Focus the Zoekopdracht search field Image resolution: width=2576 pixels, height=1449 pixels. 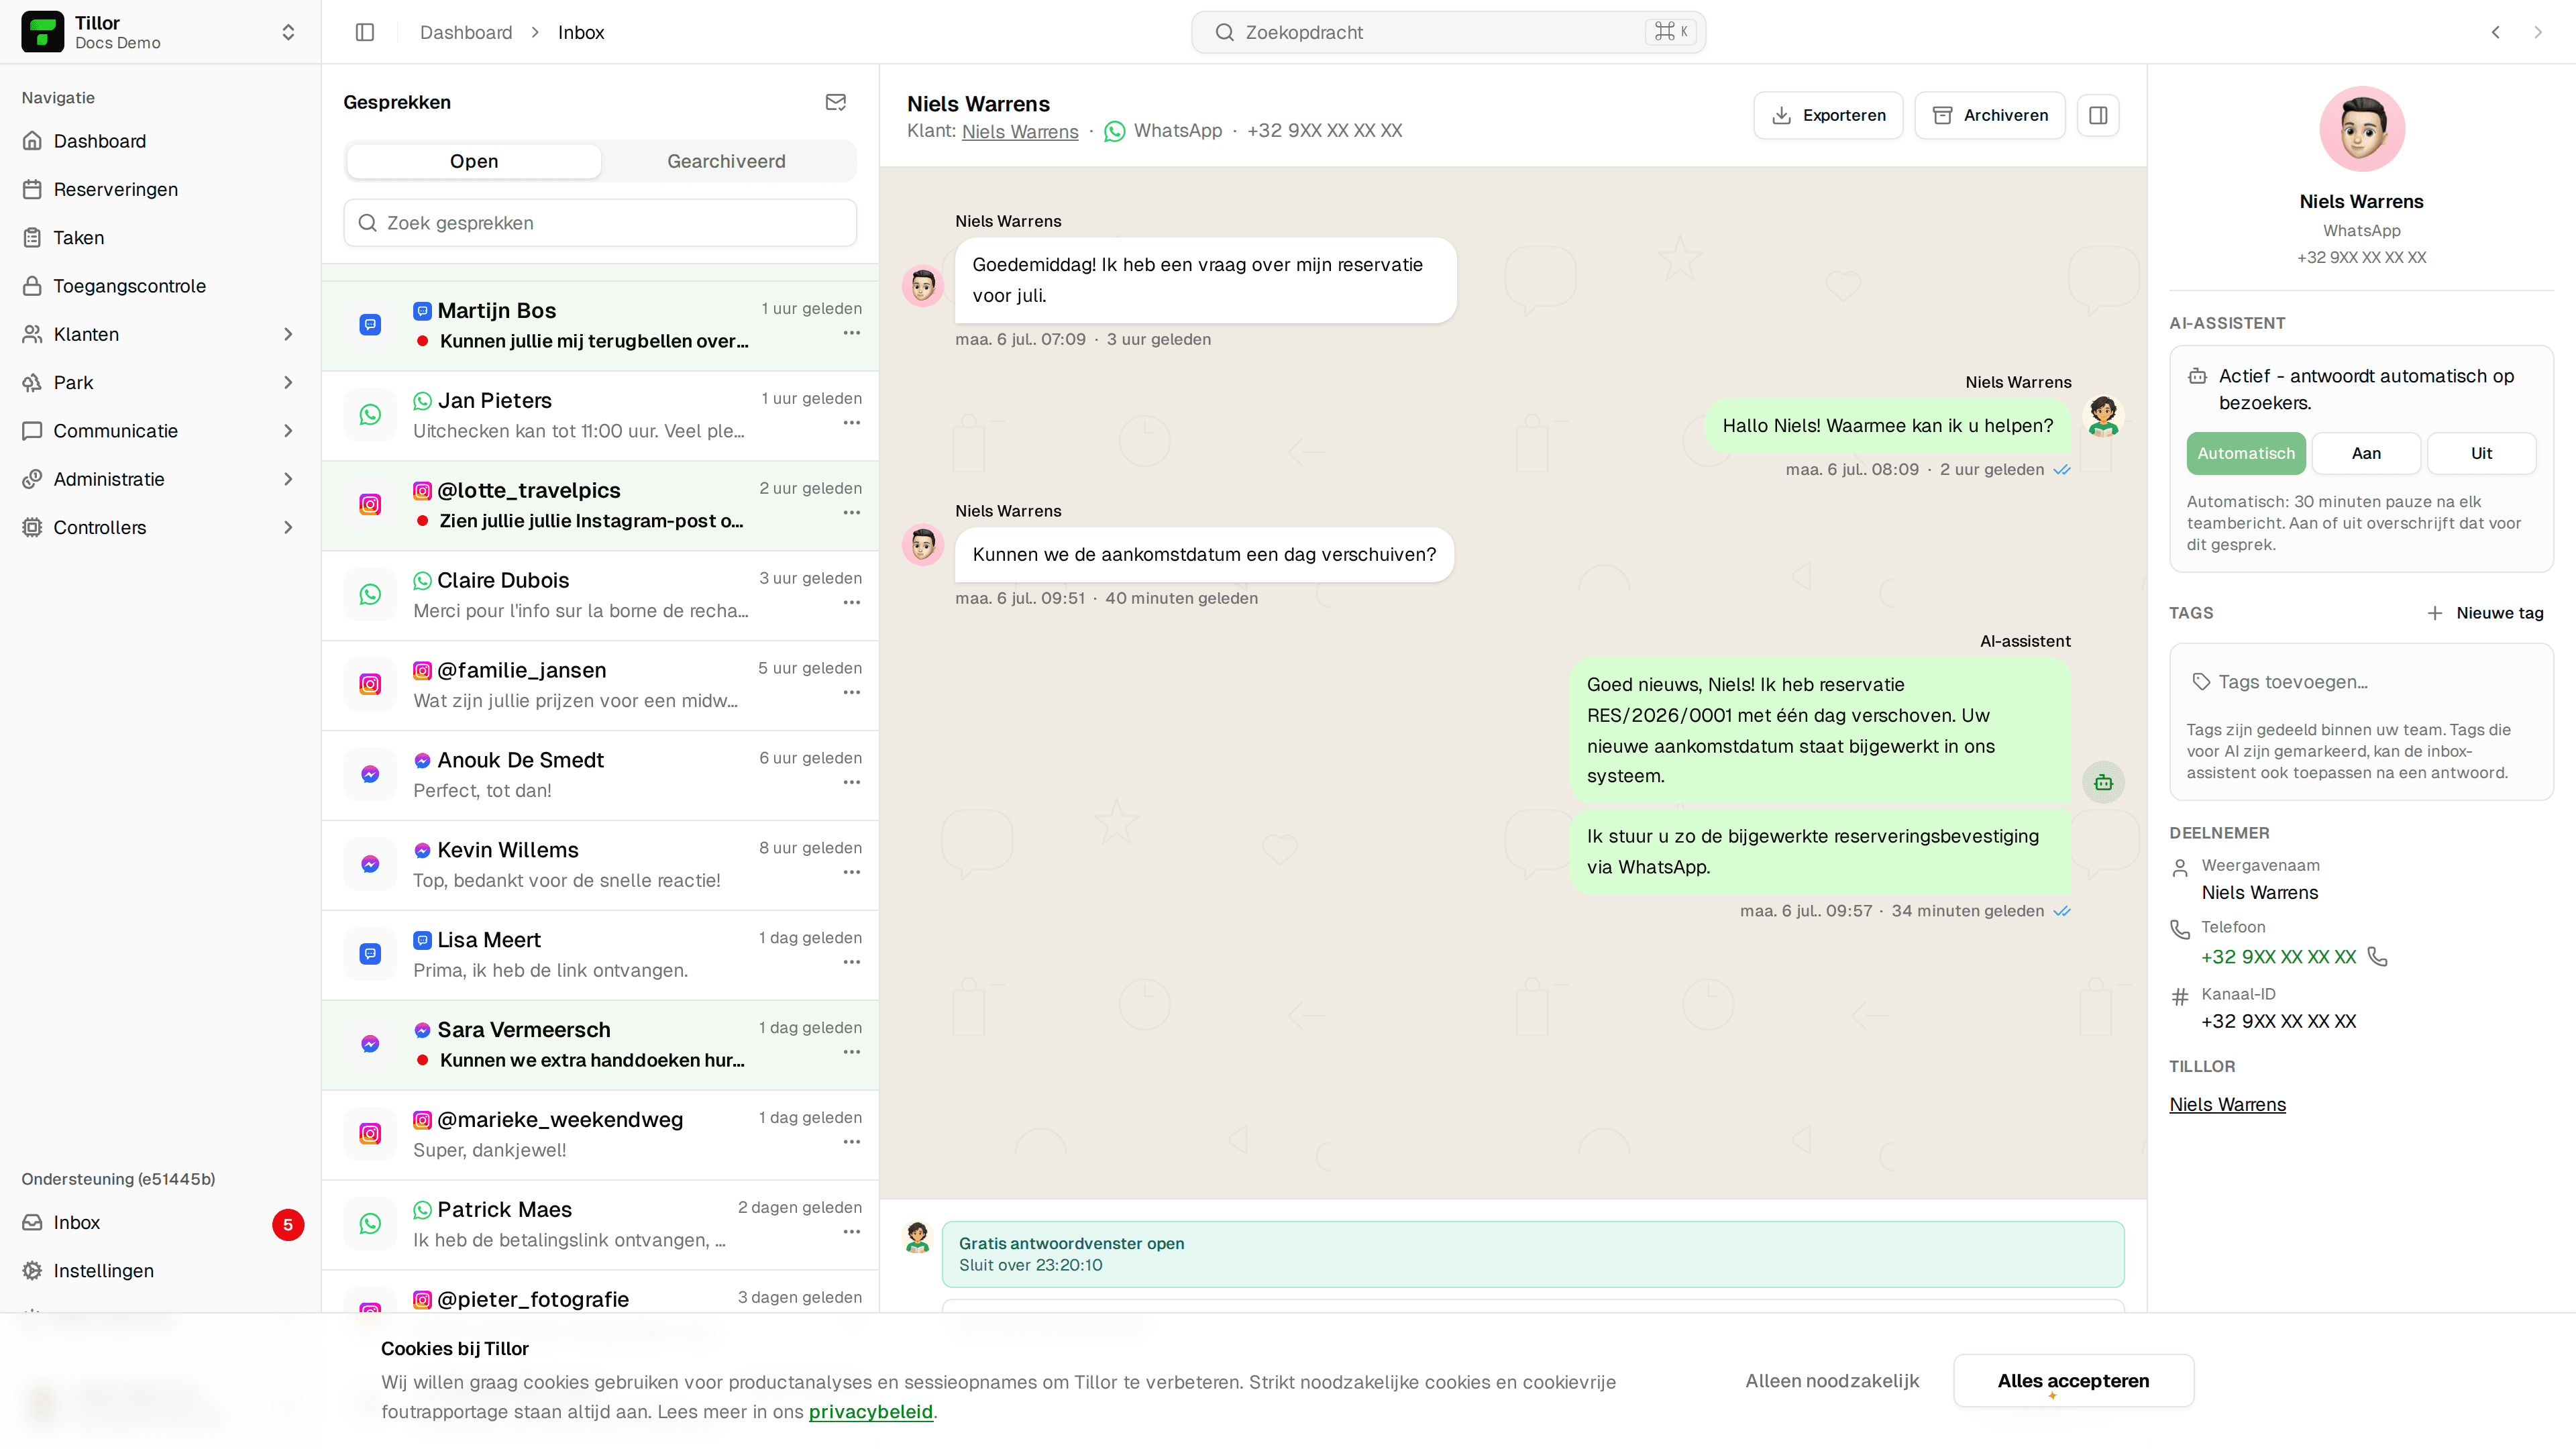coord(1448,32)
